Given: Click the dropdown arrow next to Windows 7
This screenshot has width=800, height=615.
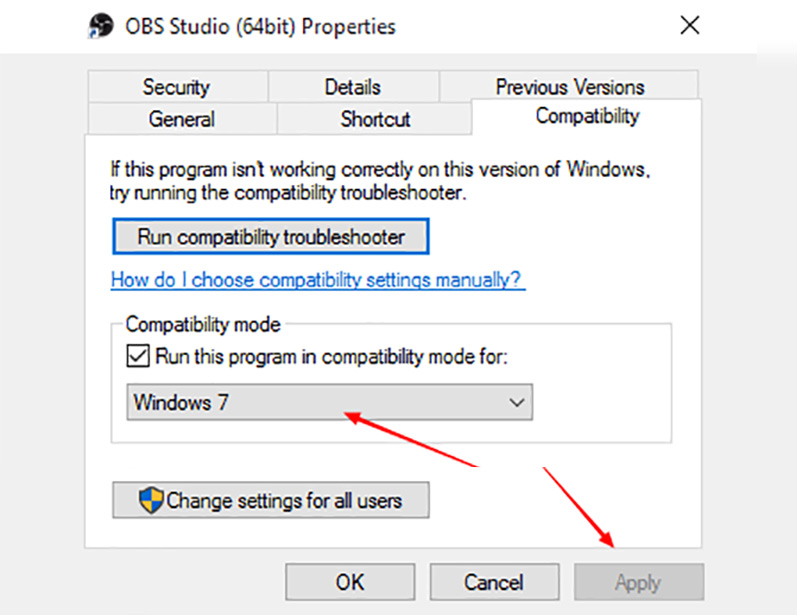Looking at the screenshot, I should coord(516,403).
